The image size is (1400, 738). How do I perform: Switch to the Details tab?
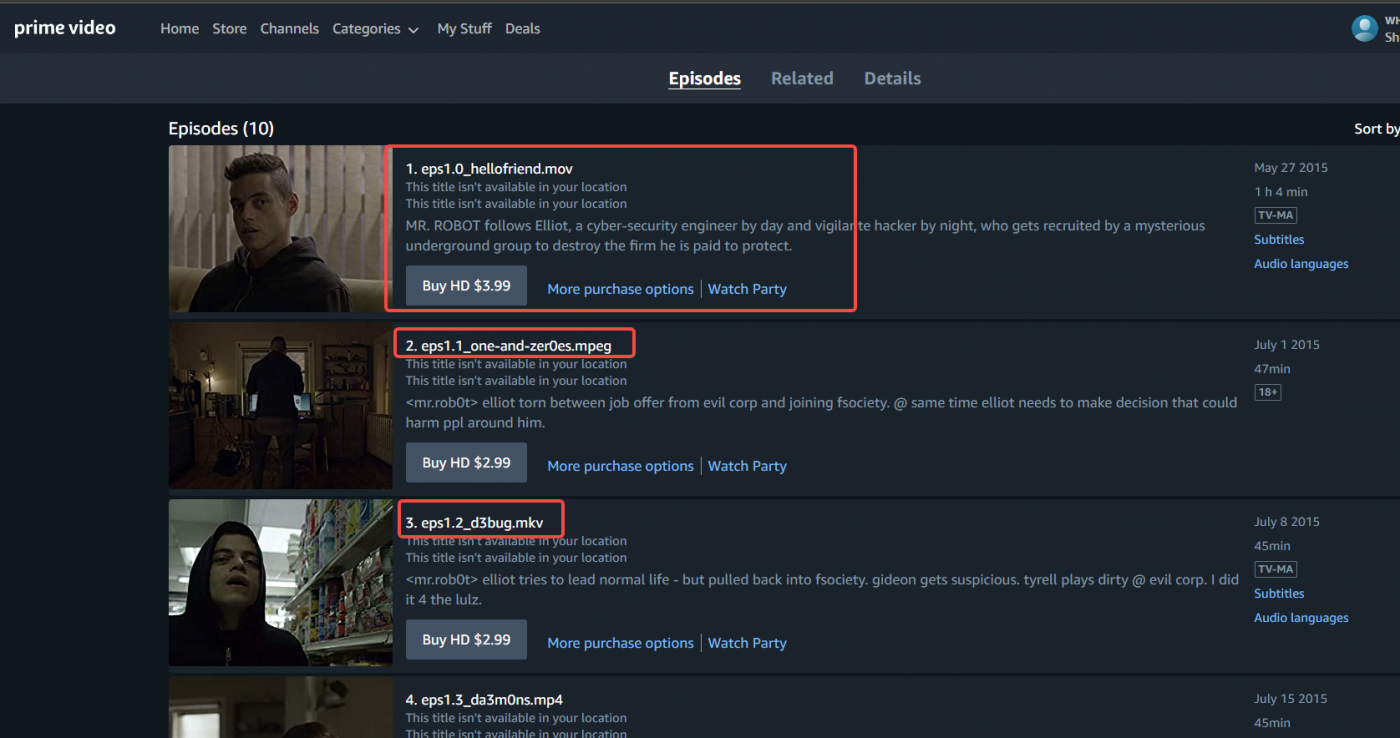point(892,78)
